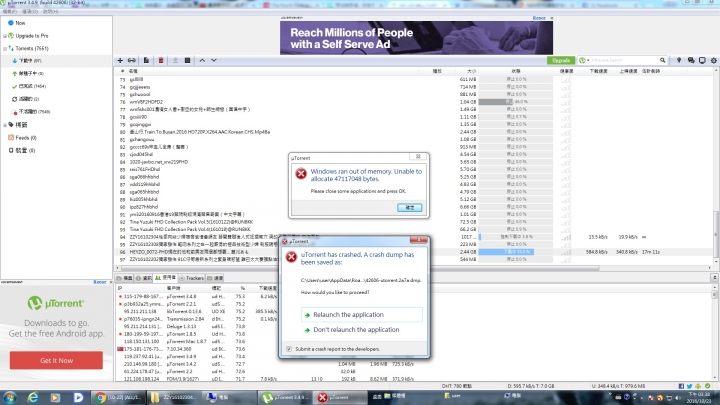The height and width of the screenshot is (405, 720).
Task: Move torrent up in queue
Action: [202, 61]
